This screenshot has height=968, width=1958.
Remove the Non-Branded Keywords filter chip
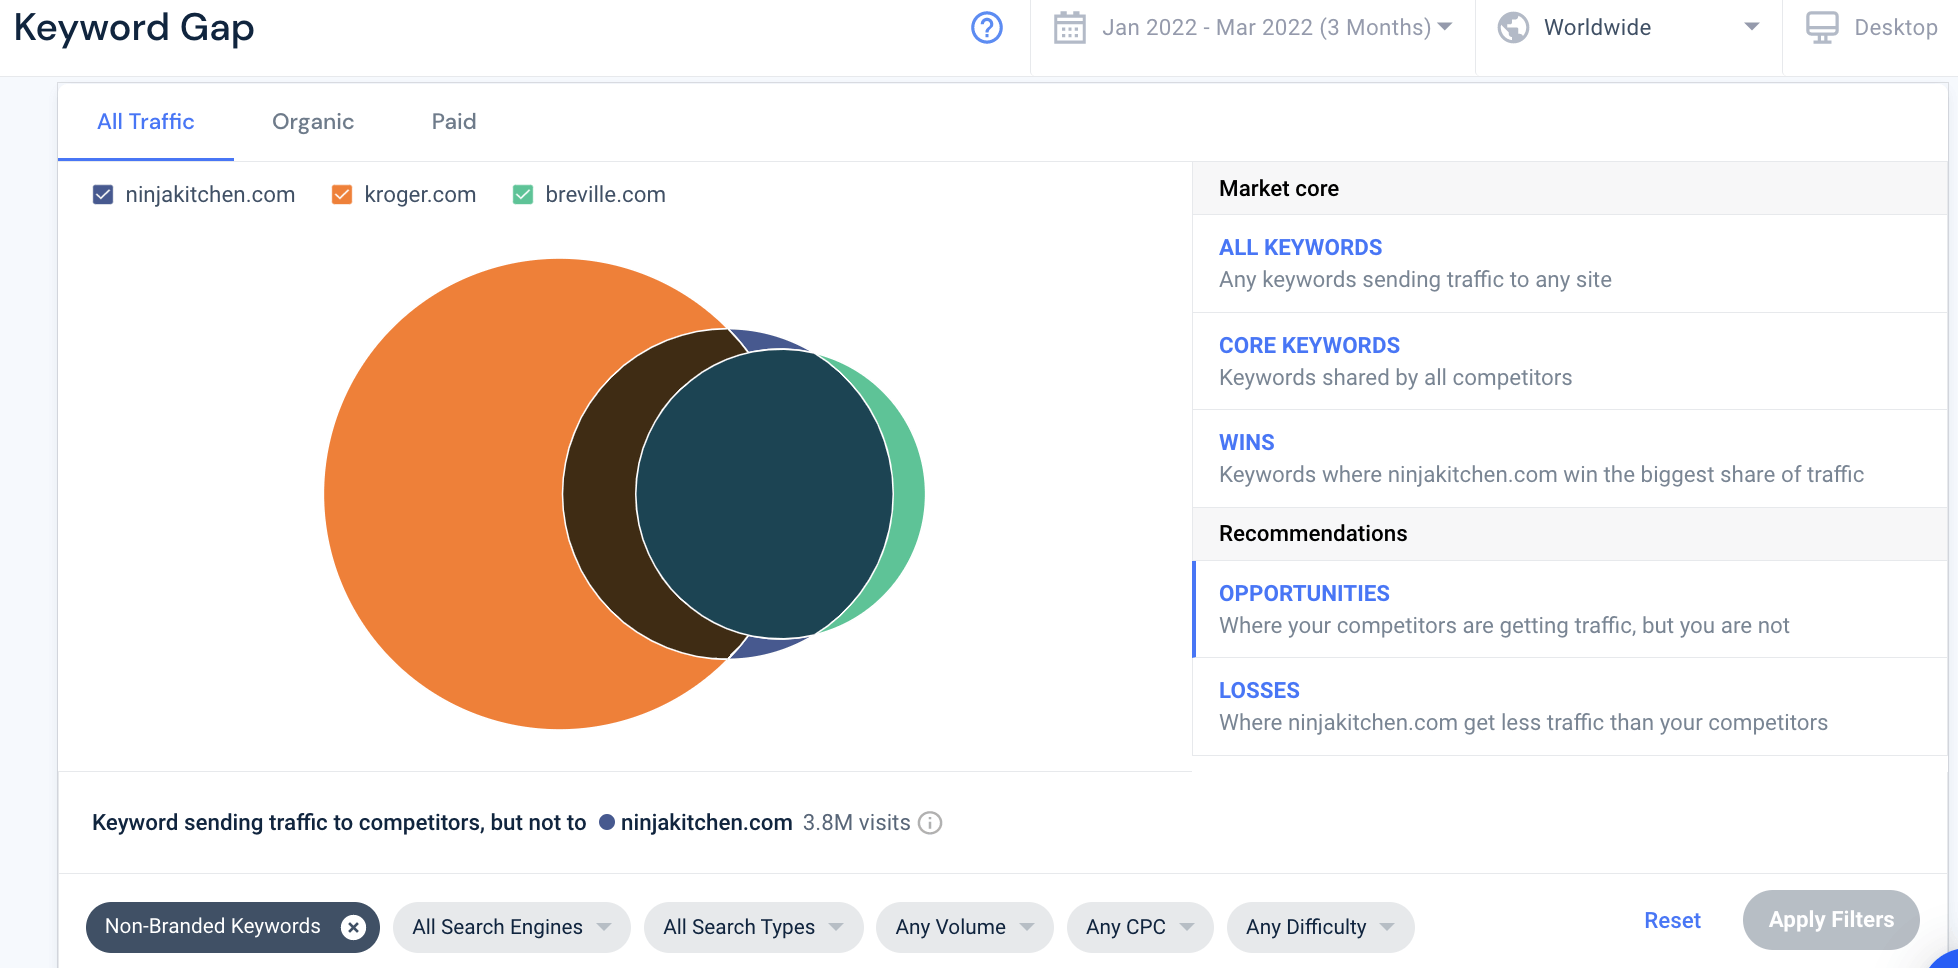tap(353, 927)
